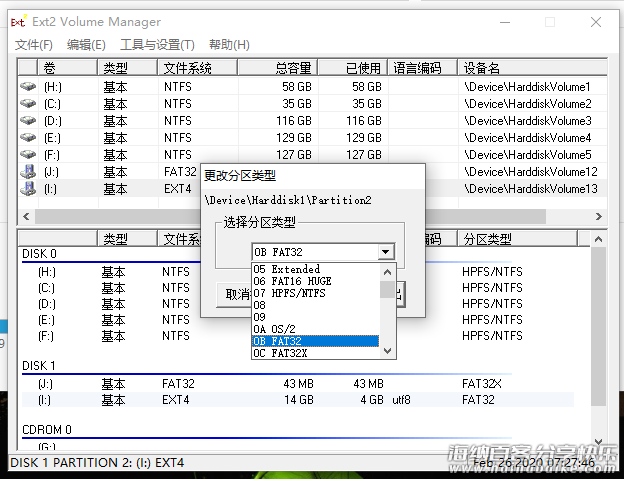Click the 43 MB capacity of J: row
This screenshot has width=624, height=479.
tap(298, 384)
